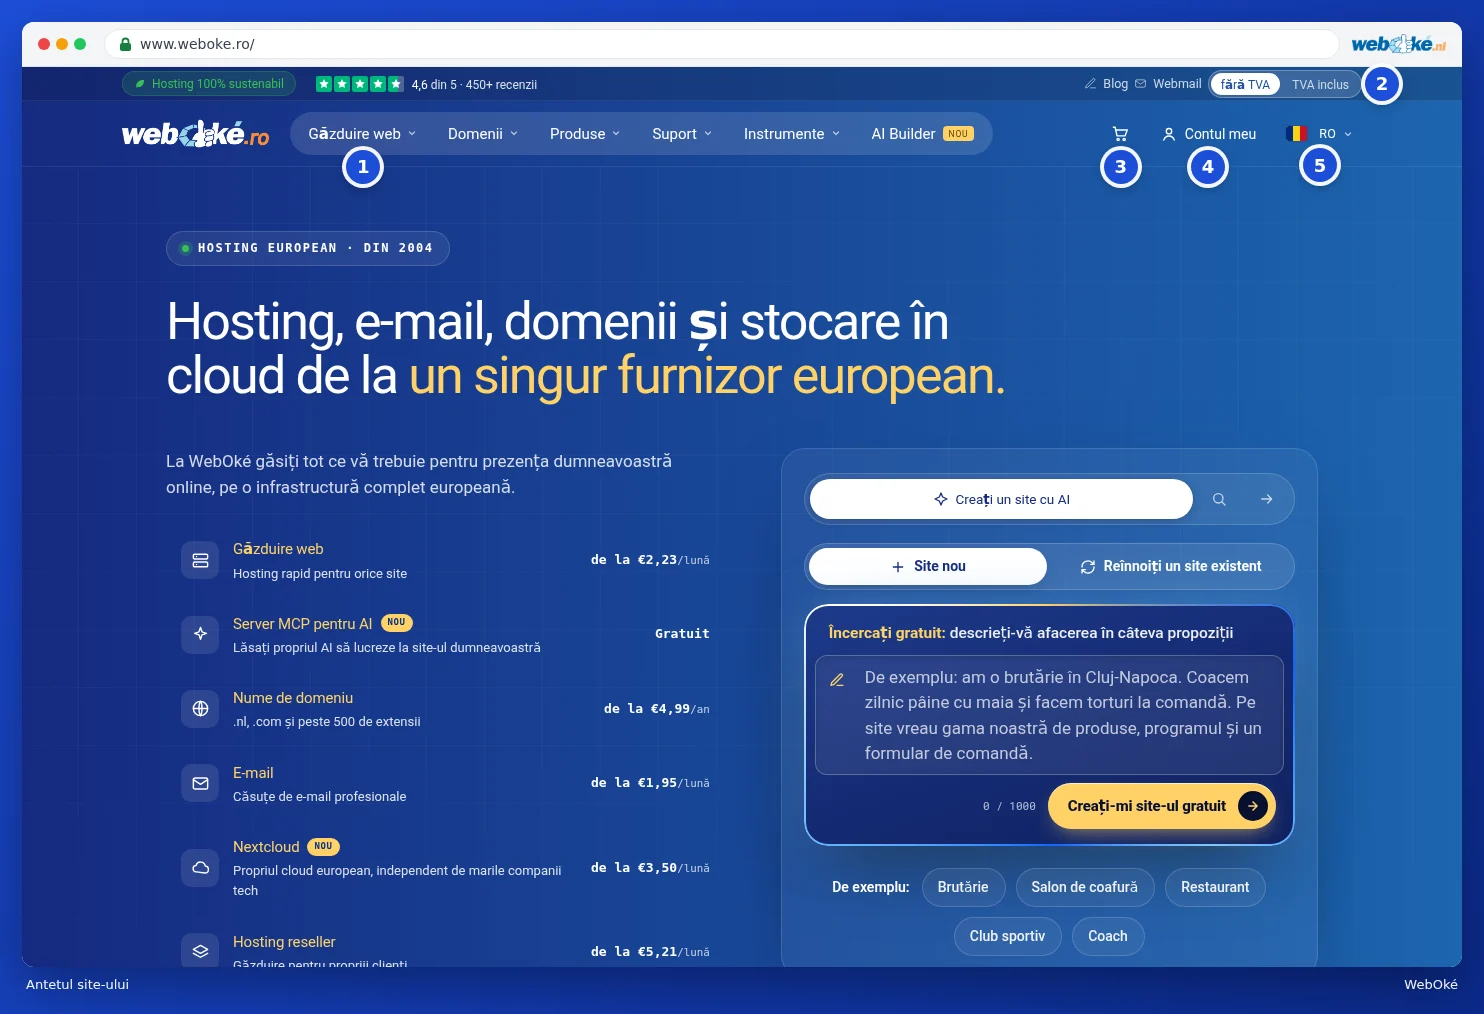Click the Trustpilot star rating

coord(360,84)
